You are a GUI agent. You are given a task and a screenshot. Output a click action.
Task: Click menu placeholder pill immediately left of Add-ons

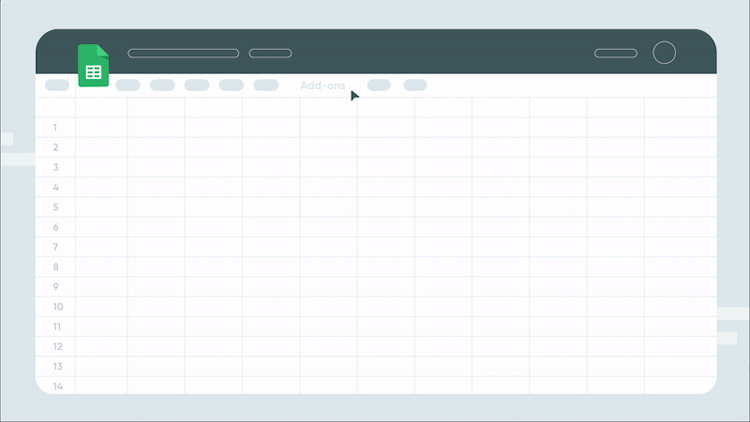point(266,85)
